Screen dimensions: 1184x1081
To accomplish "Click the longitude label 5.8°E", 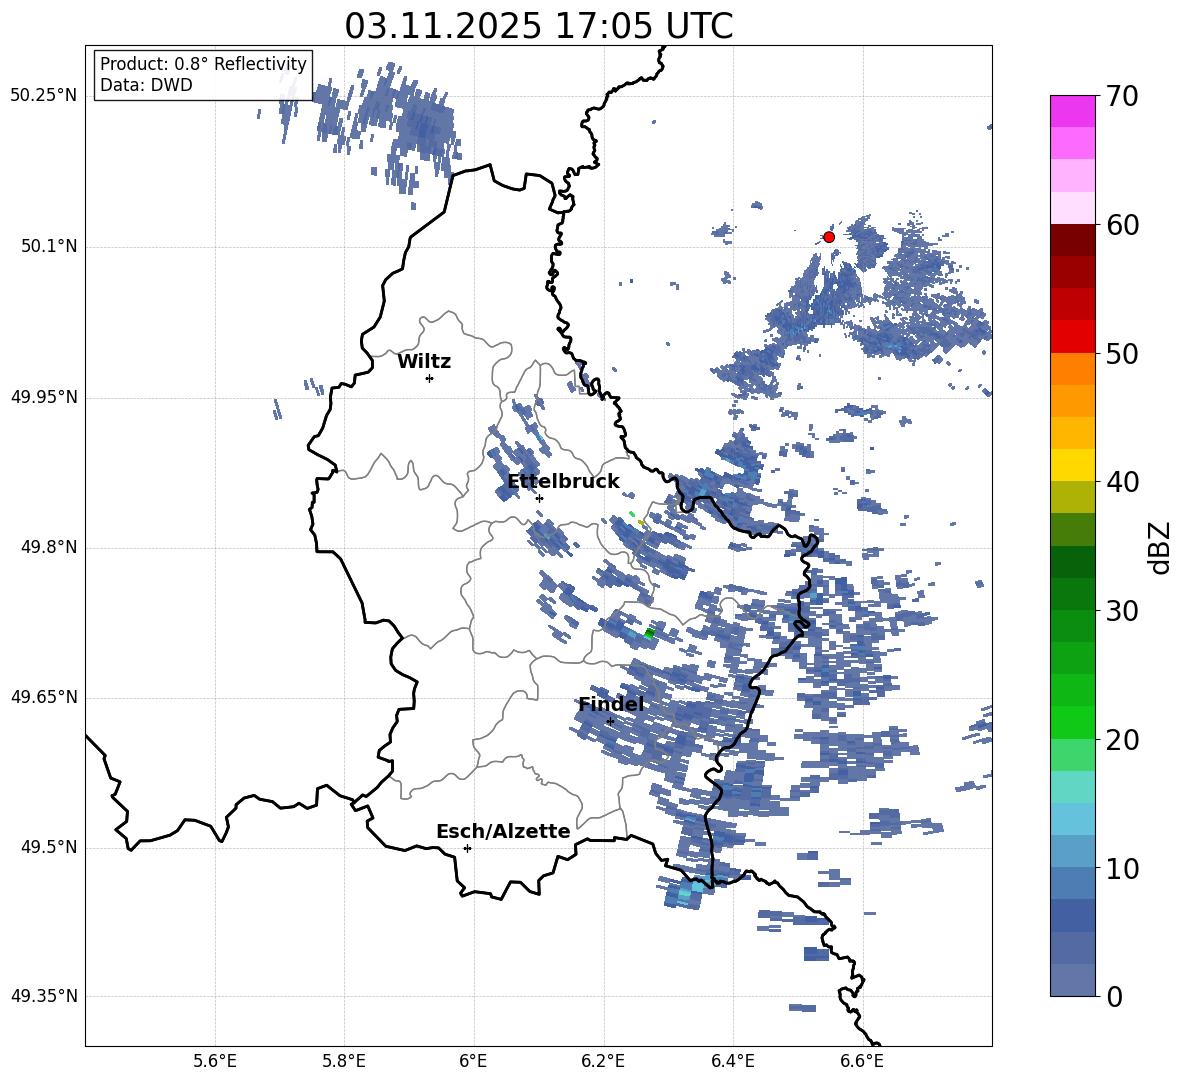I will click(x=344, y=1061).
